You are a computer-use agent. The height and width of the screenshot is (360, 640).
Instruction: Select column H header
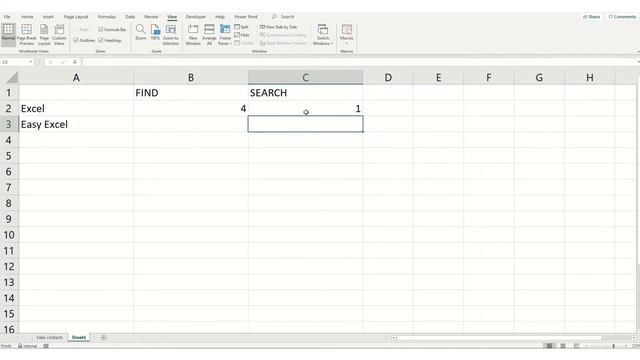(590, 78)
